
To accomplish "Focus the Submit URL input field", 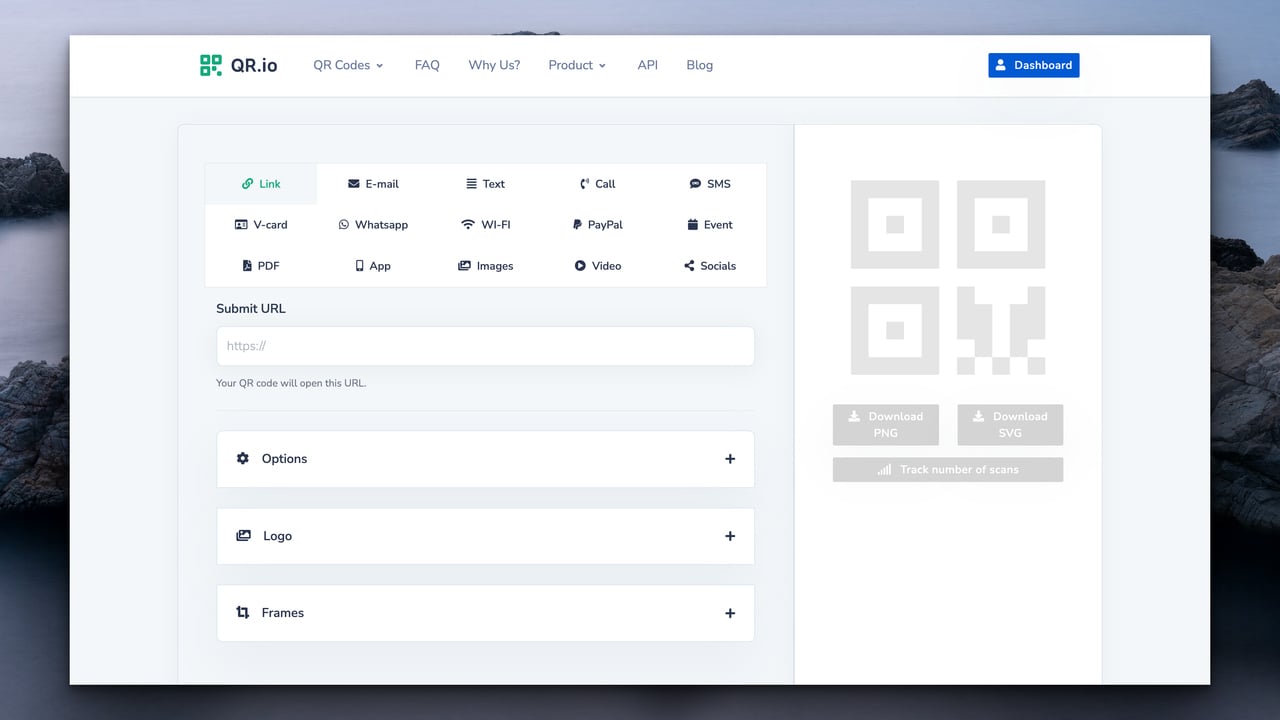I will (485, 346).
